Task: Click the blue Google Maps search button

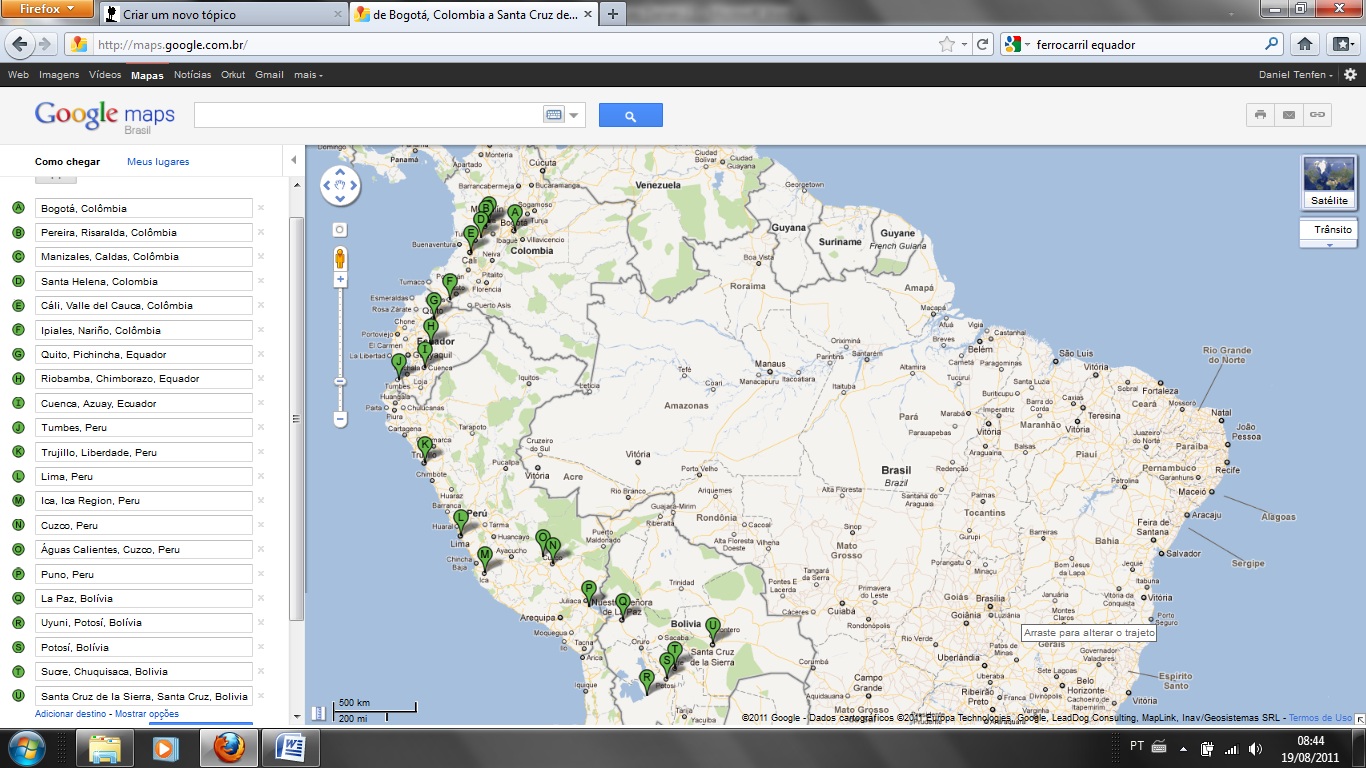Action: [x=630, y=115]
